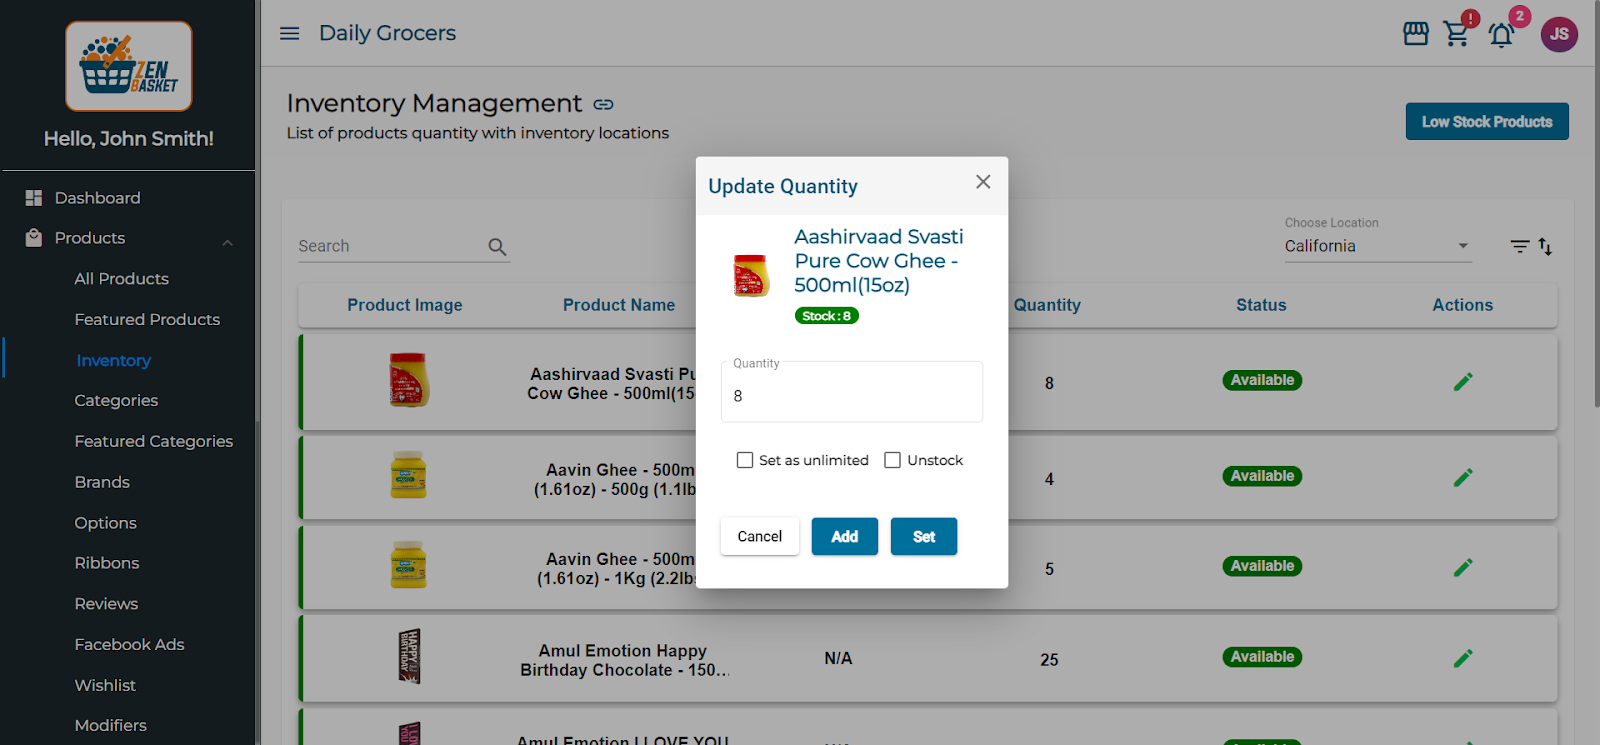
Task: Click the store front icon in header
Action: (x=1415, y=34)
